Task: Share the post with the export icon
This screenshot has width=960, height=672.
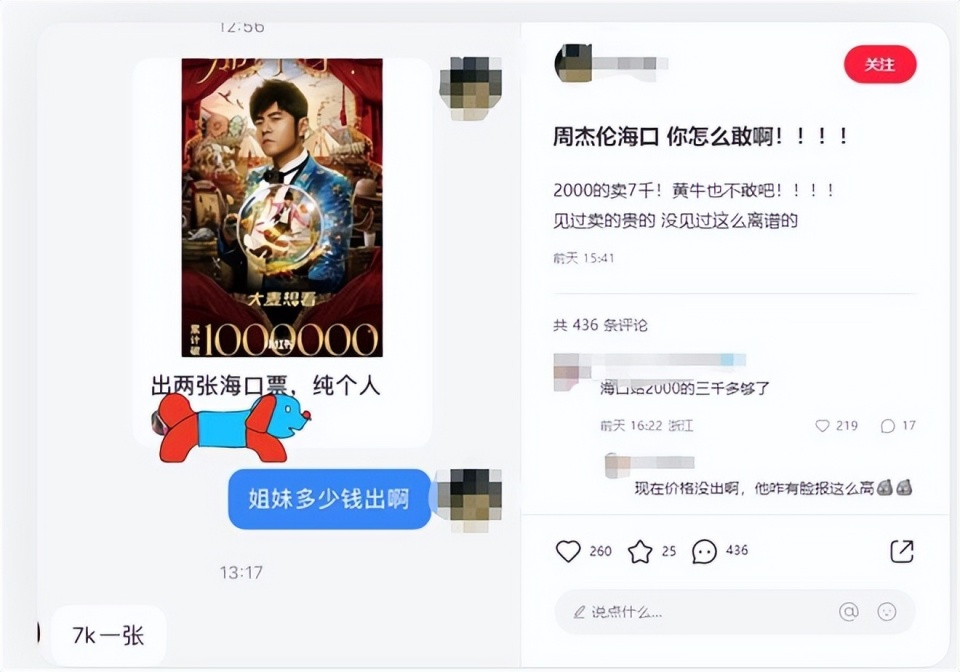Action: pyautogui.click(x=901, y=551)
